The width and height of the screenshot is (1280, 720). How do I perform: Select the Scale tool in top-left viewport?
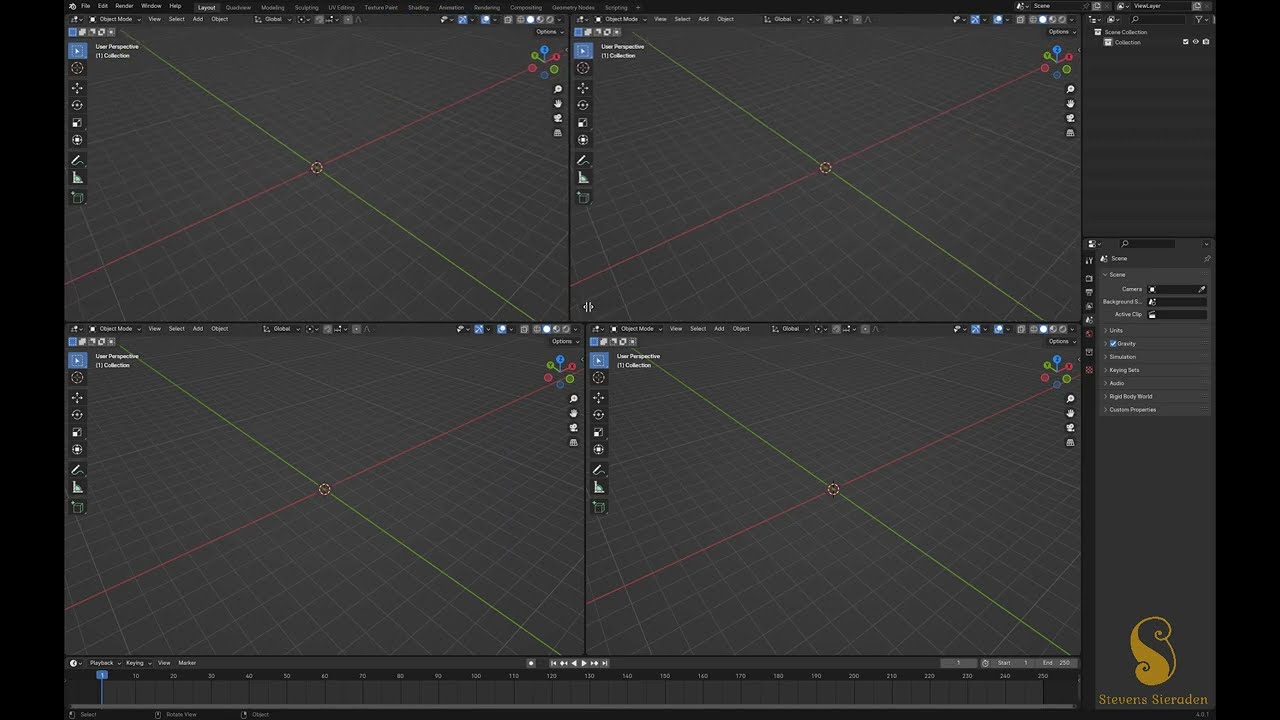click(77, 123)
